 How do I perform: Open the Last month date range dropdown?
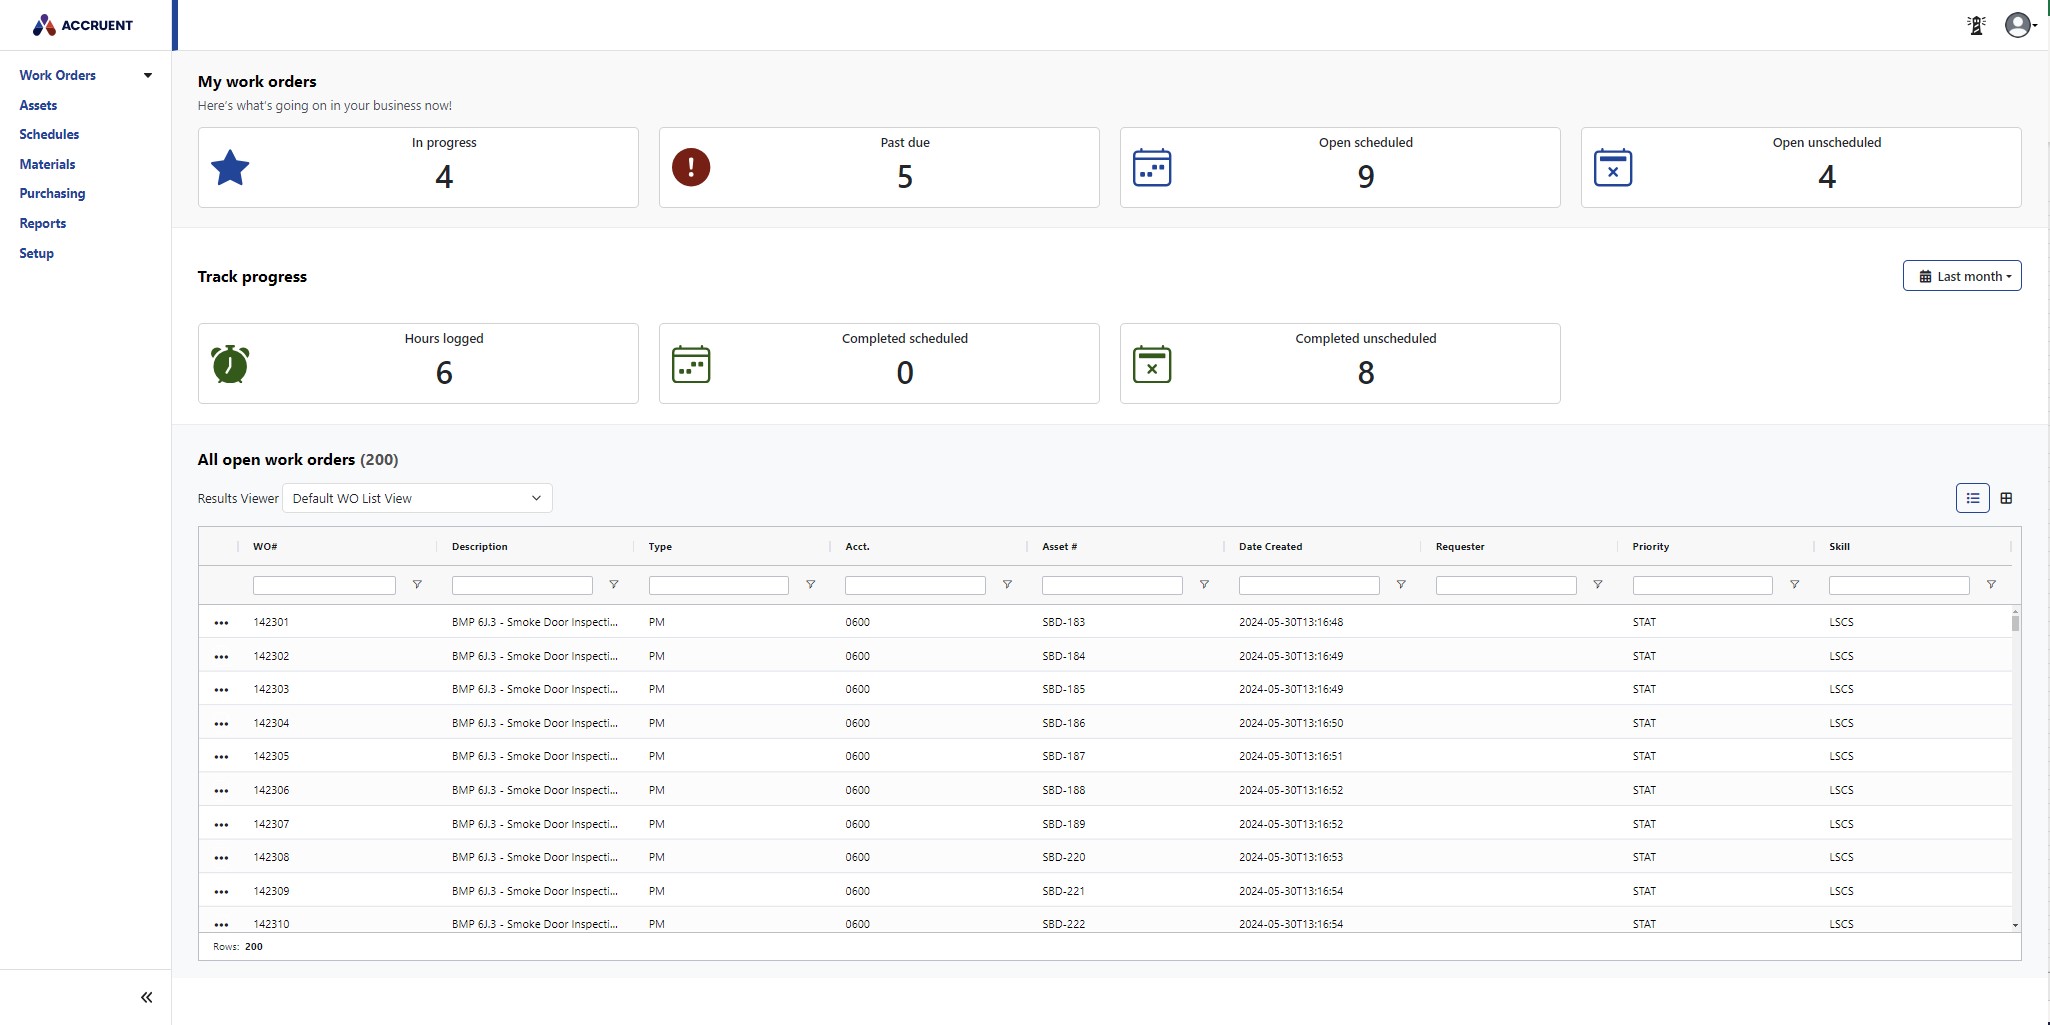pos(1961,276)
